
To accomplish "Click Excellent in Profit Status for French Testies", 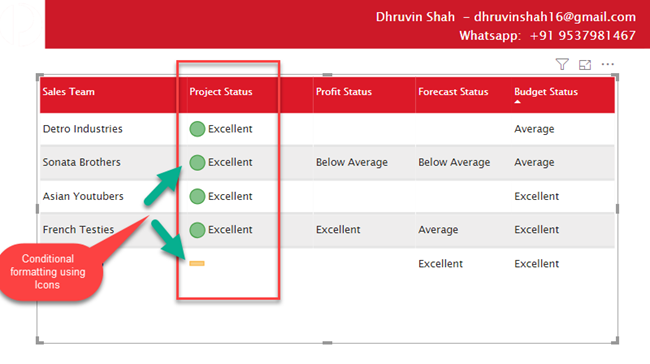I will [x=338, y=230].
